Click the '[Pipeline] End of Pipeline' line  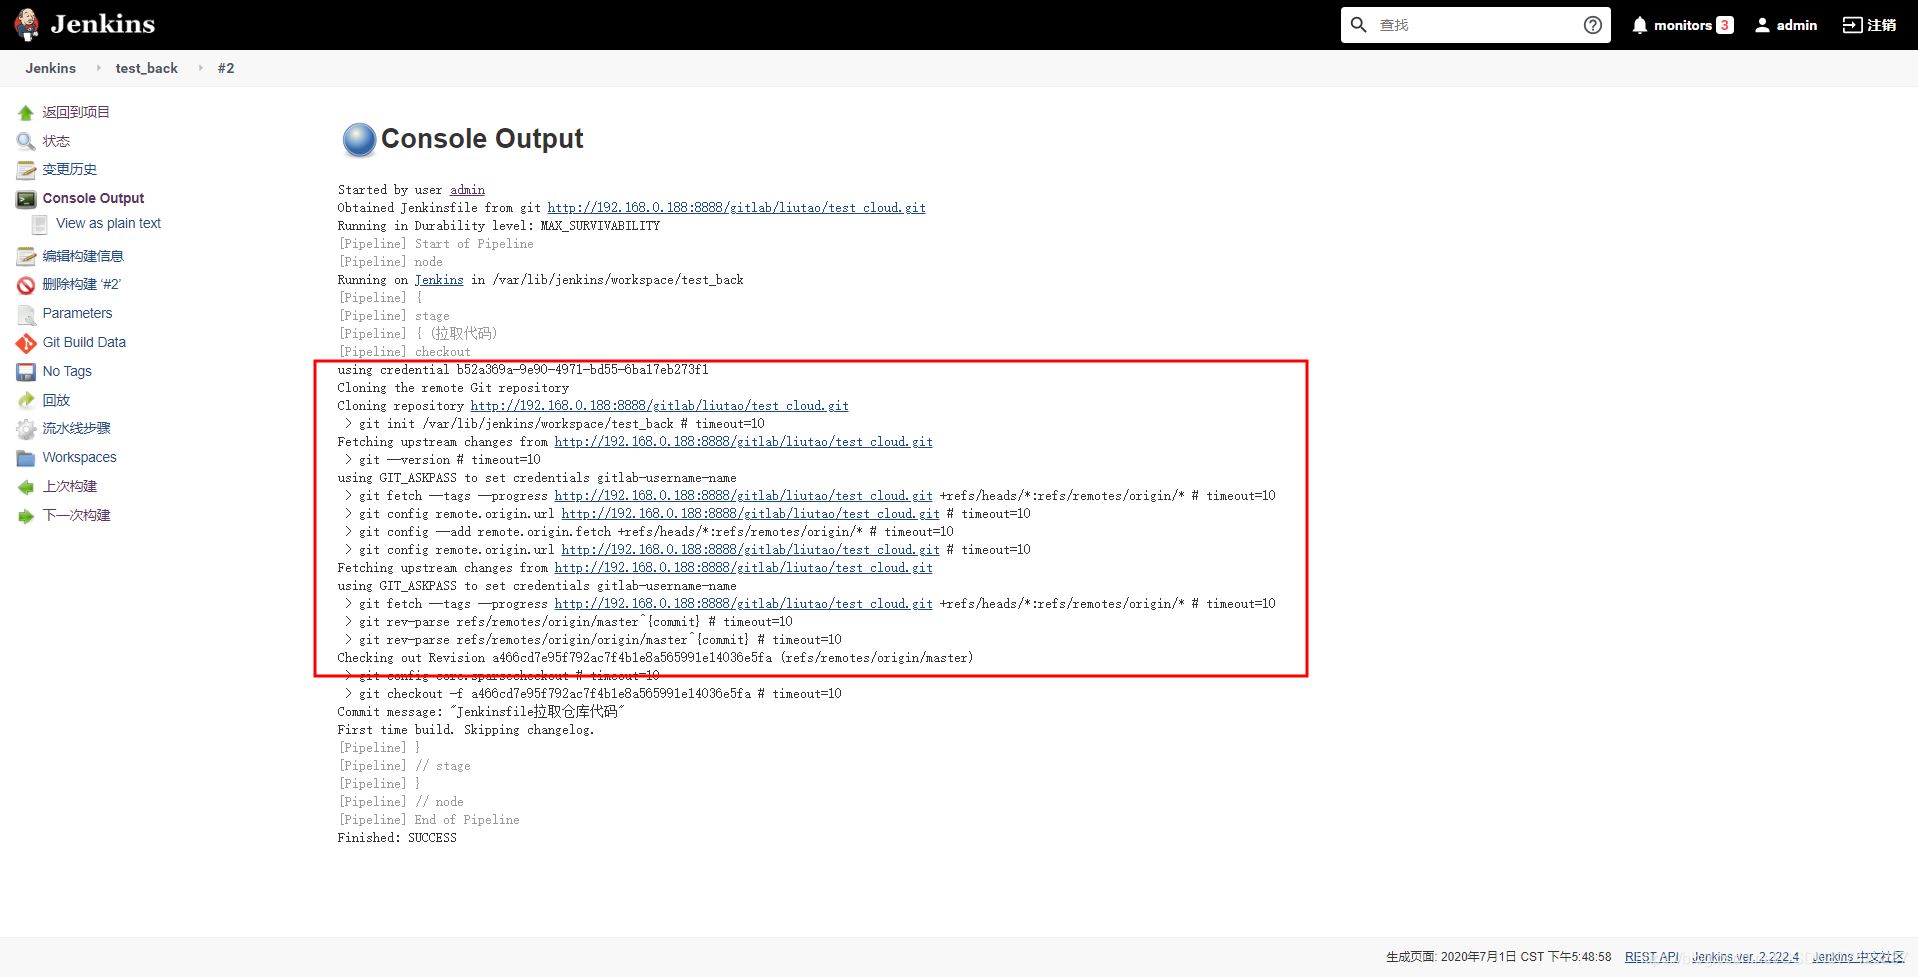click(429, 820)
